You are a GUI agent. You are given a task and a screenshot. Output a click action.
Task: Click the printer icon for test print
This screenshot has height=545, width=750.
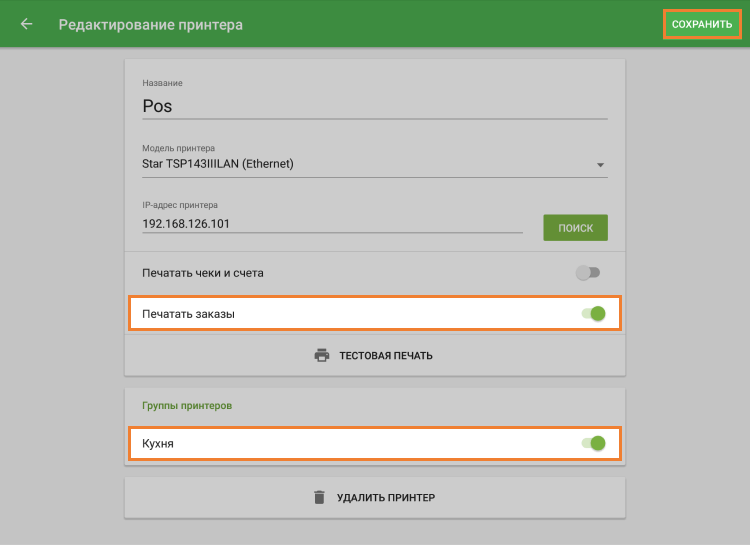(322, 355)
